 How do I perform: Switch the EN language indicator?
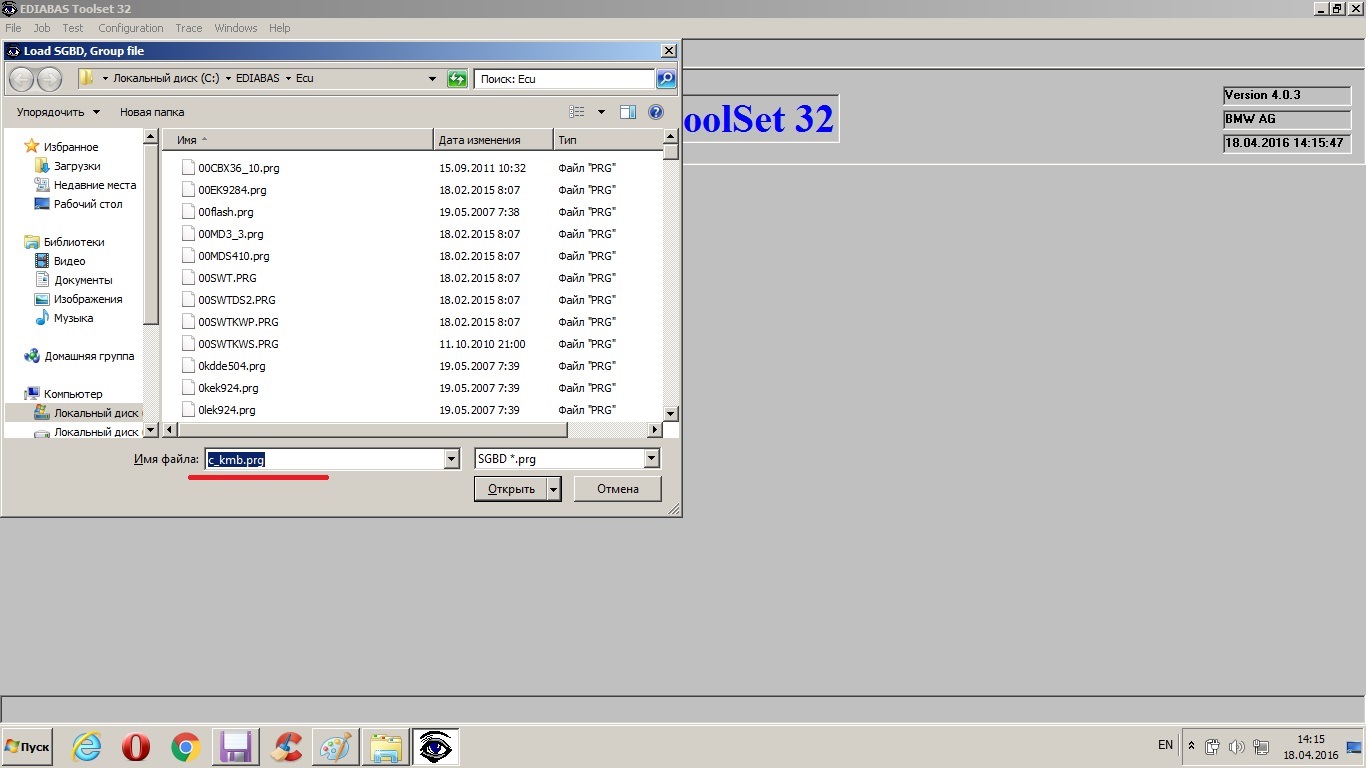click(1165, 745)
